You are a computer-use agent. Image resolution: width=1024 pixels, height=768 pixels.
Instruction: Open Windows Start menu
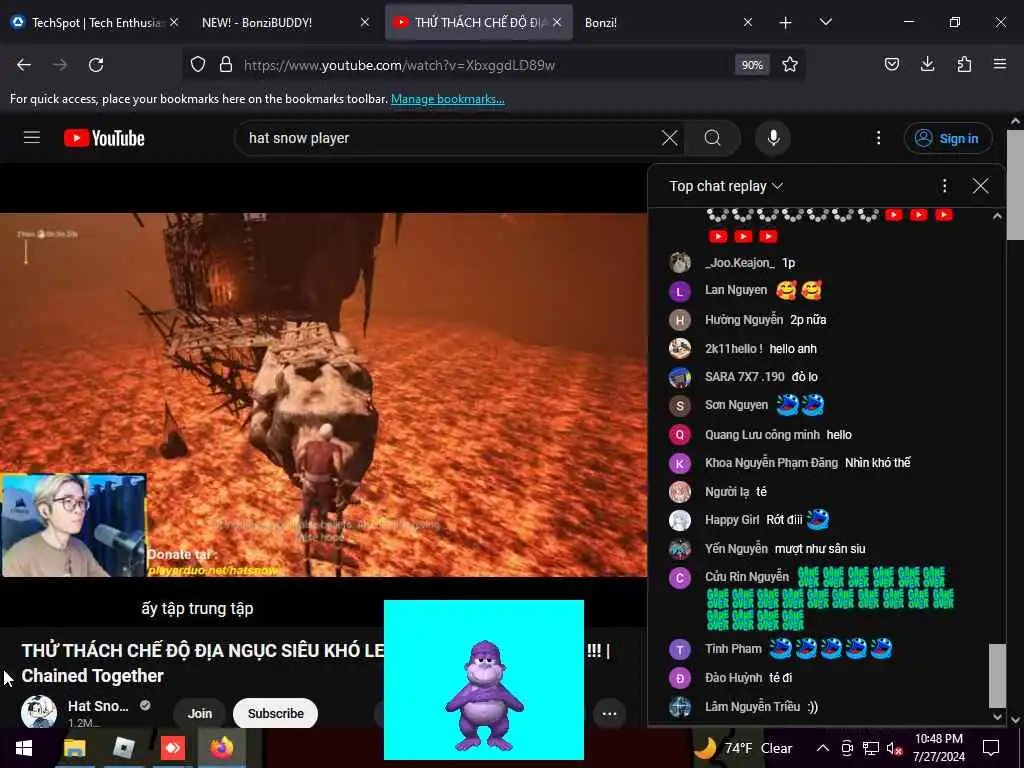coord(24,748)
